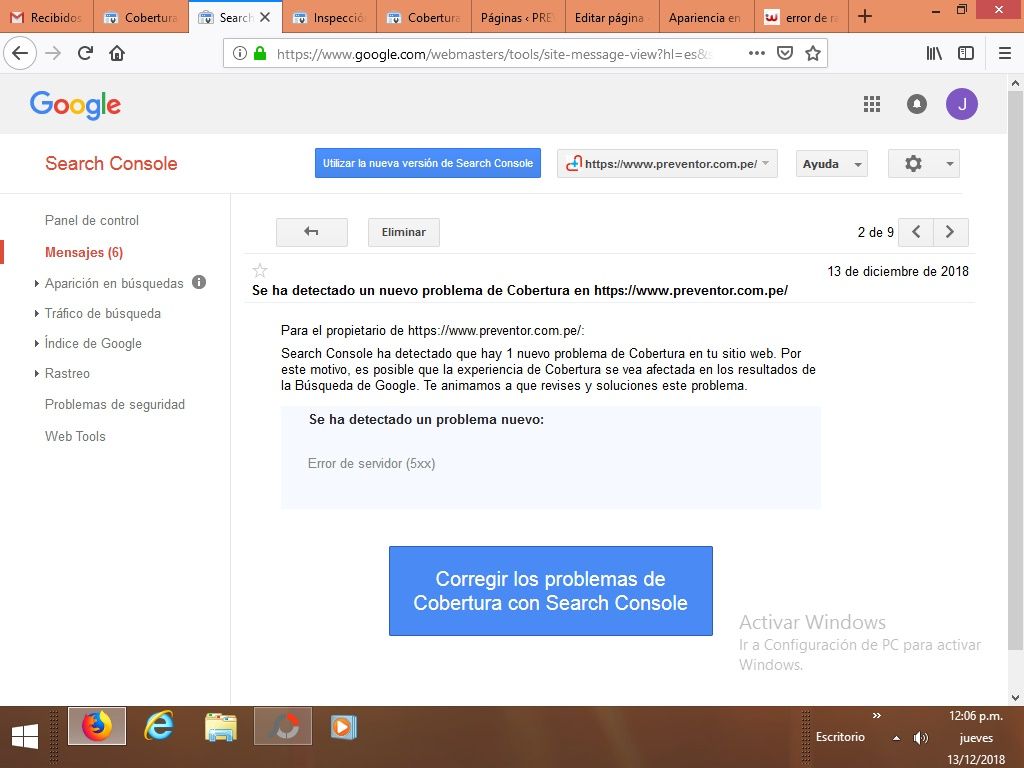Switch to the Recibidos Gmail tab
This screenshot has height=768, width=1024.
pyautogui.click(x=47, y=17)
